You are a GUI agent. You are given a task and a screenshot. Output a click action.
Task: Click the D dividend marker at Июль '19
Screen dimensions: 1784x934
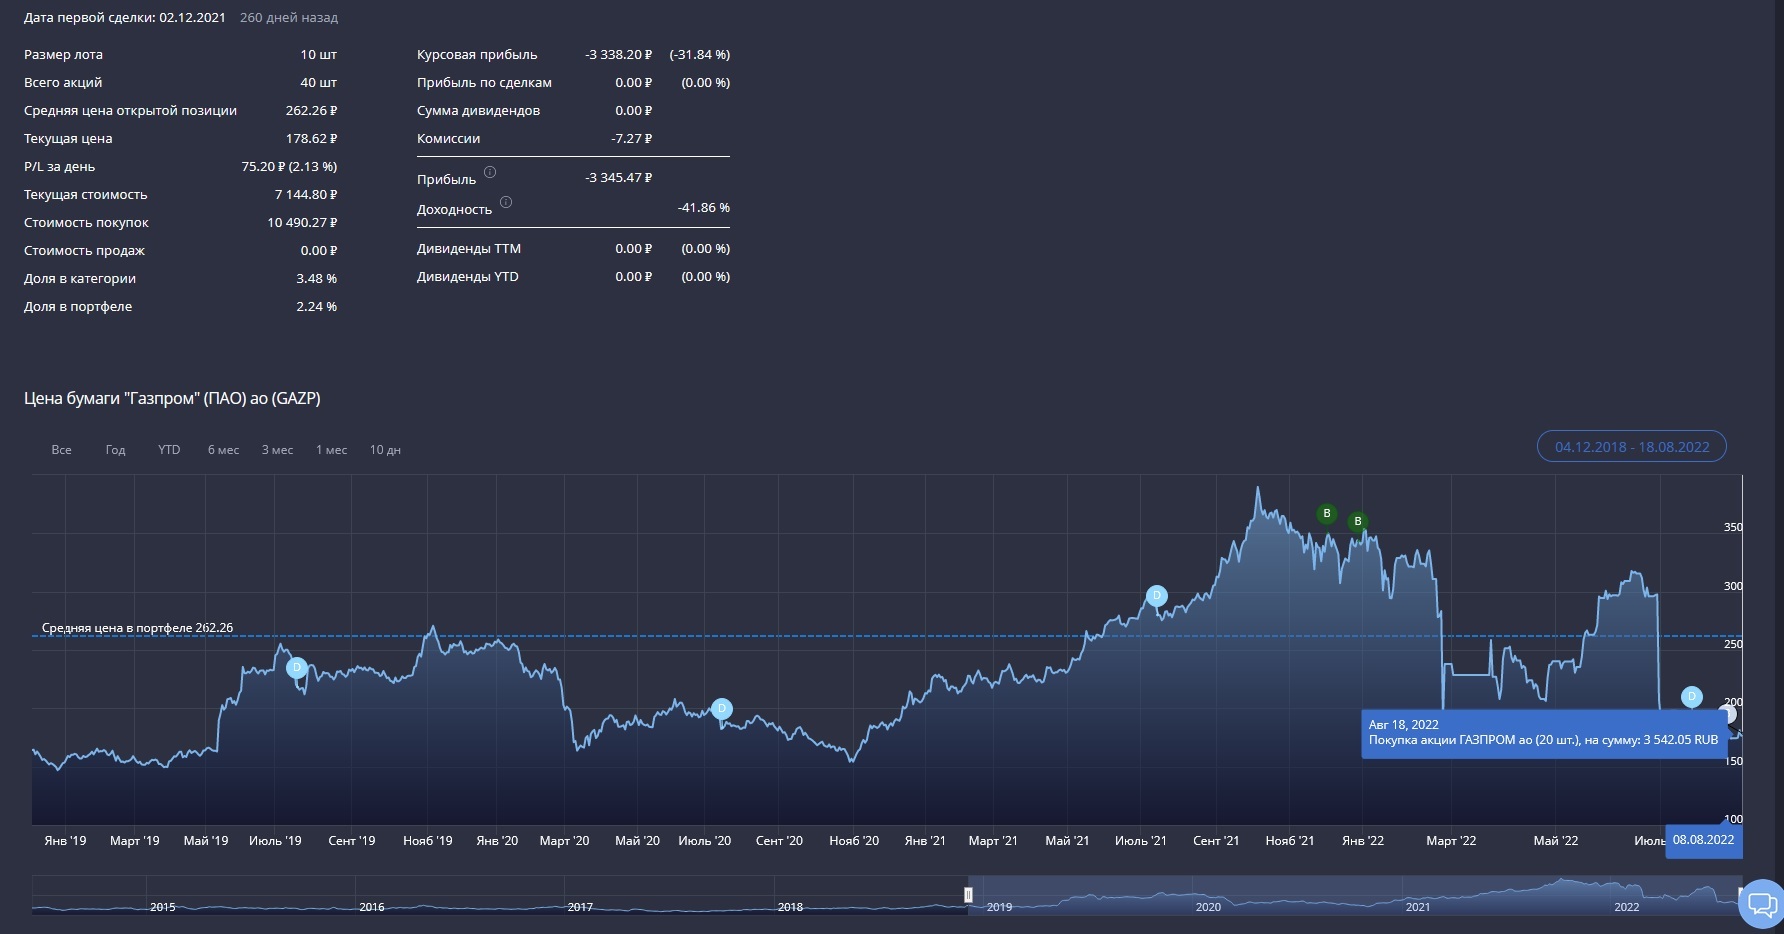click(x=296, y=668)
